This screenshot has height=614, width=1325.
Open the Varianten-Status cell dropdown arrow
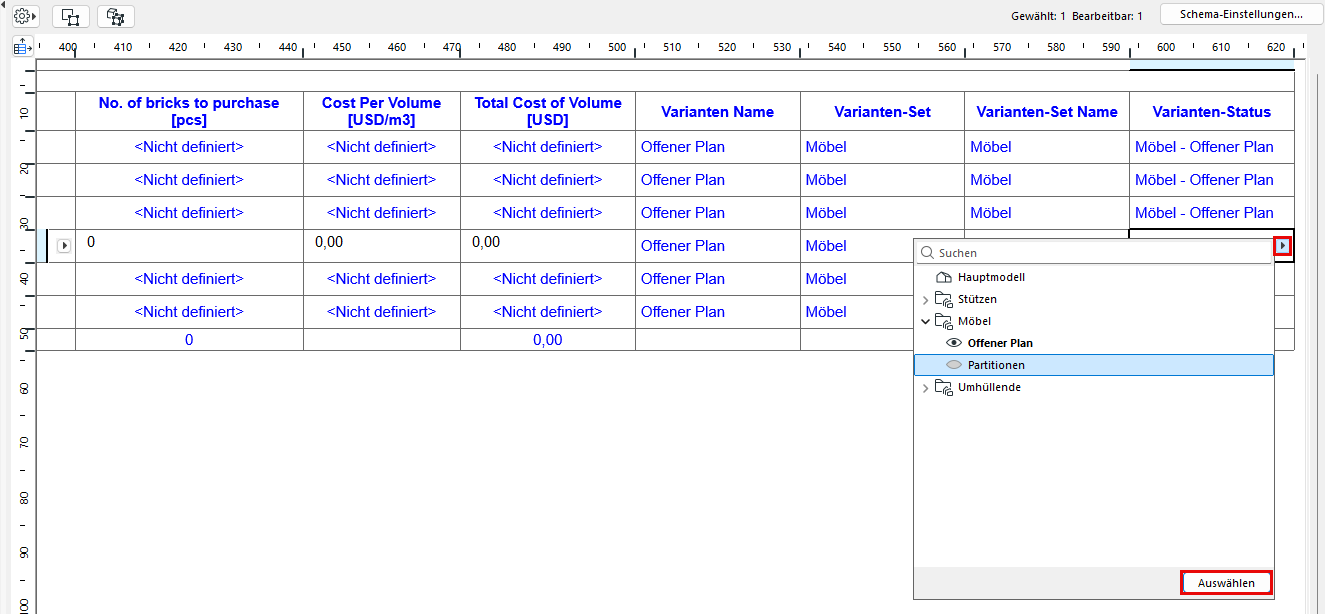click(1283, 246)
